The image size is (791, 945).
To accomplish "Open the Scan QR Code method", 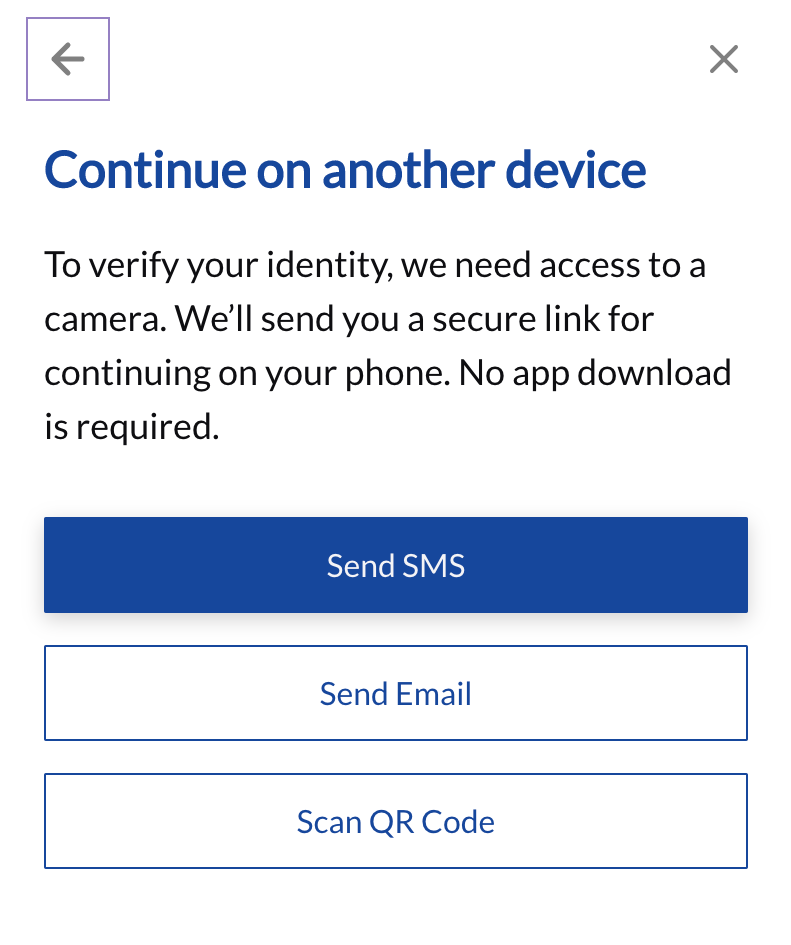I will point(396,821).
